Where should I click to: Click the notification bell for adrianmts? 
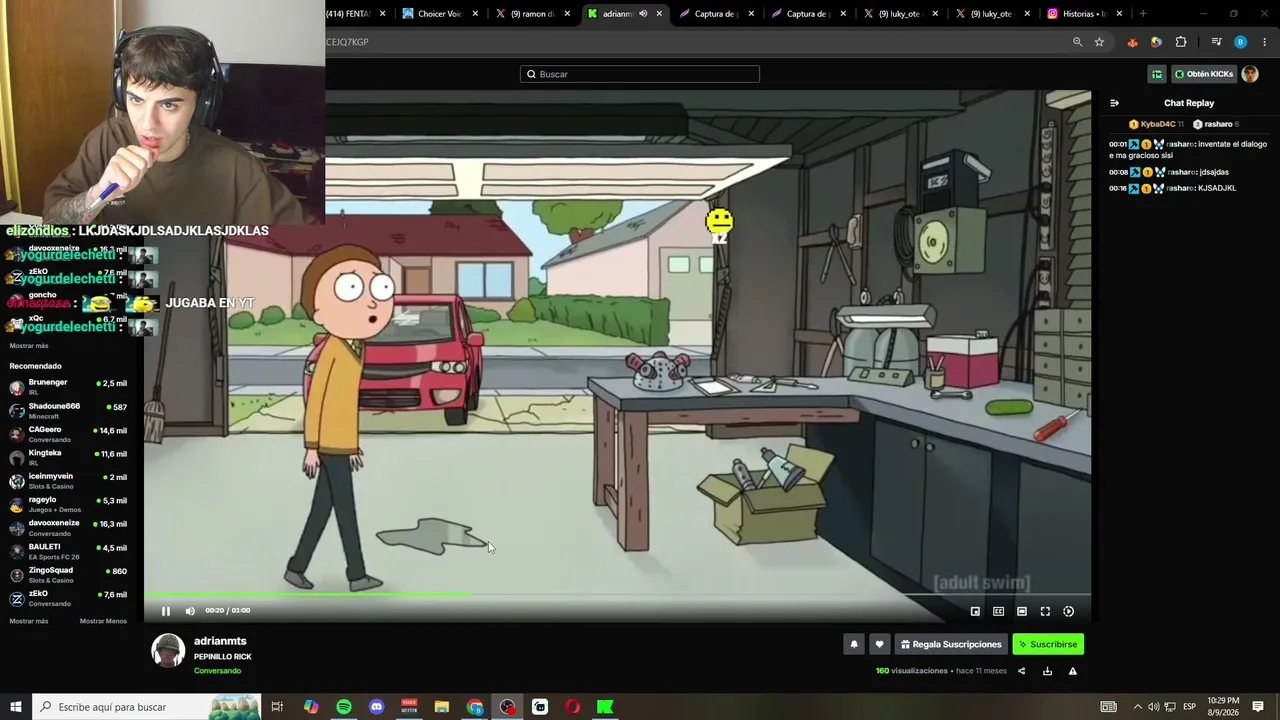854,645
